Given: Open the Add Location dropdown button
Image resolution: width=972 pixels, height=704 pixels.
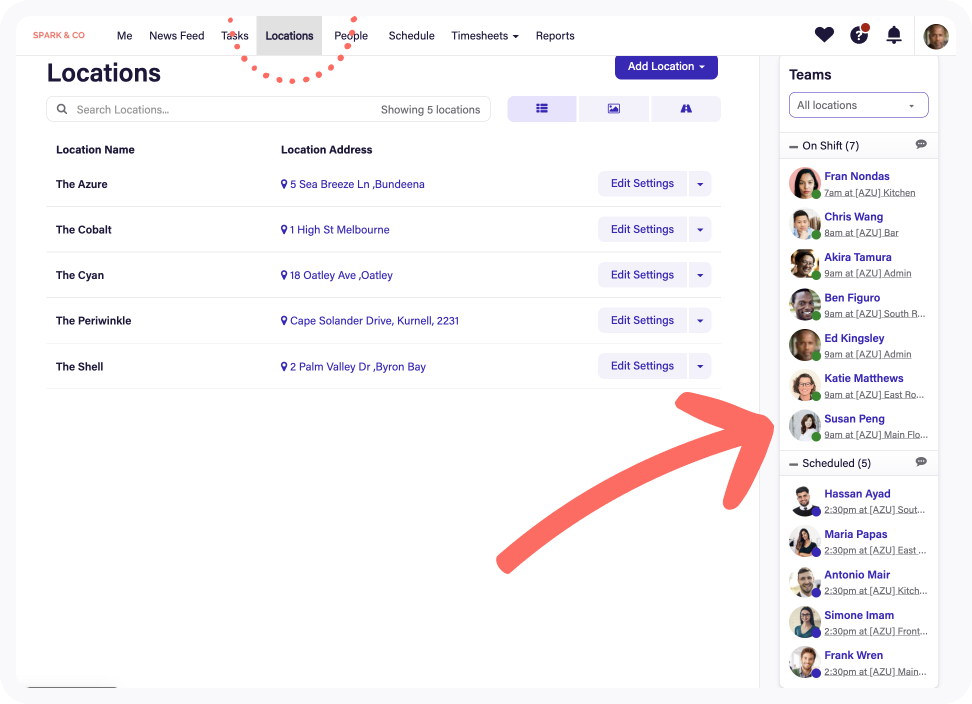Looking at the screenshot, I should click(x=666, y=67).
